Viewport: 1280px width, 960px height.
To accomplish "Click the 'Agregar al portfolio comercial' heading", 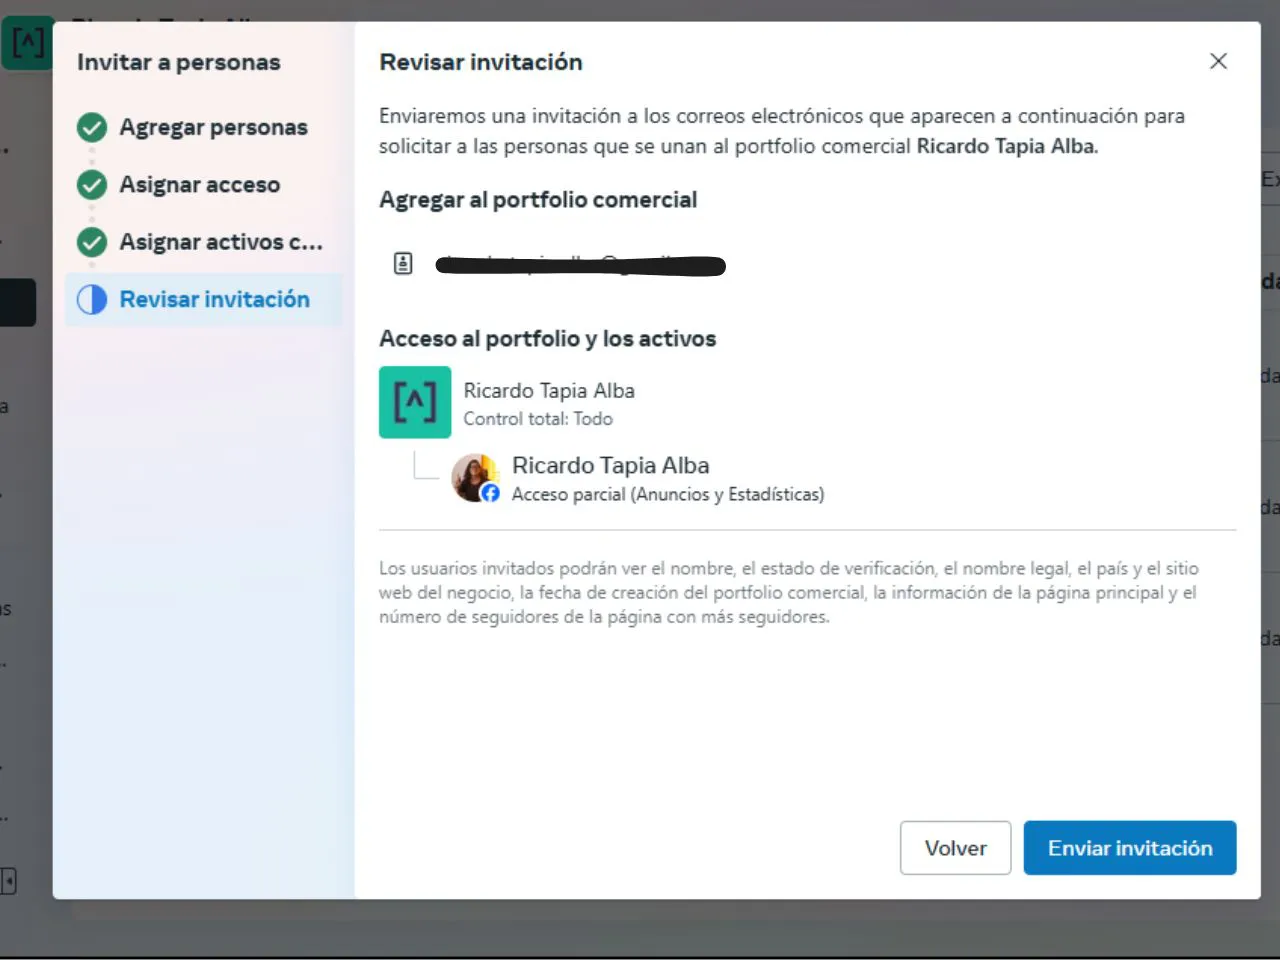I will 538,200.
